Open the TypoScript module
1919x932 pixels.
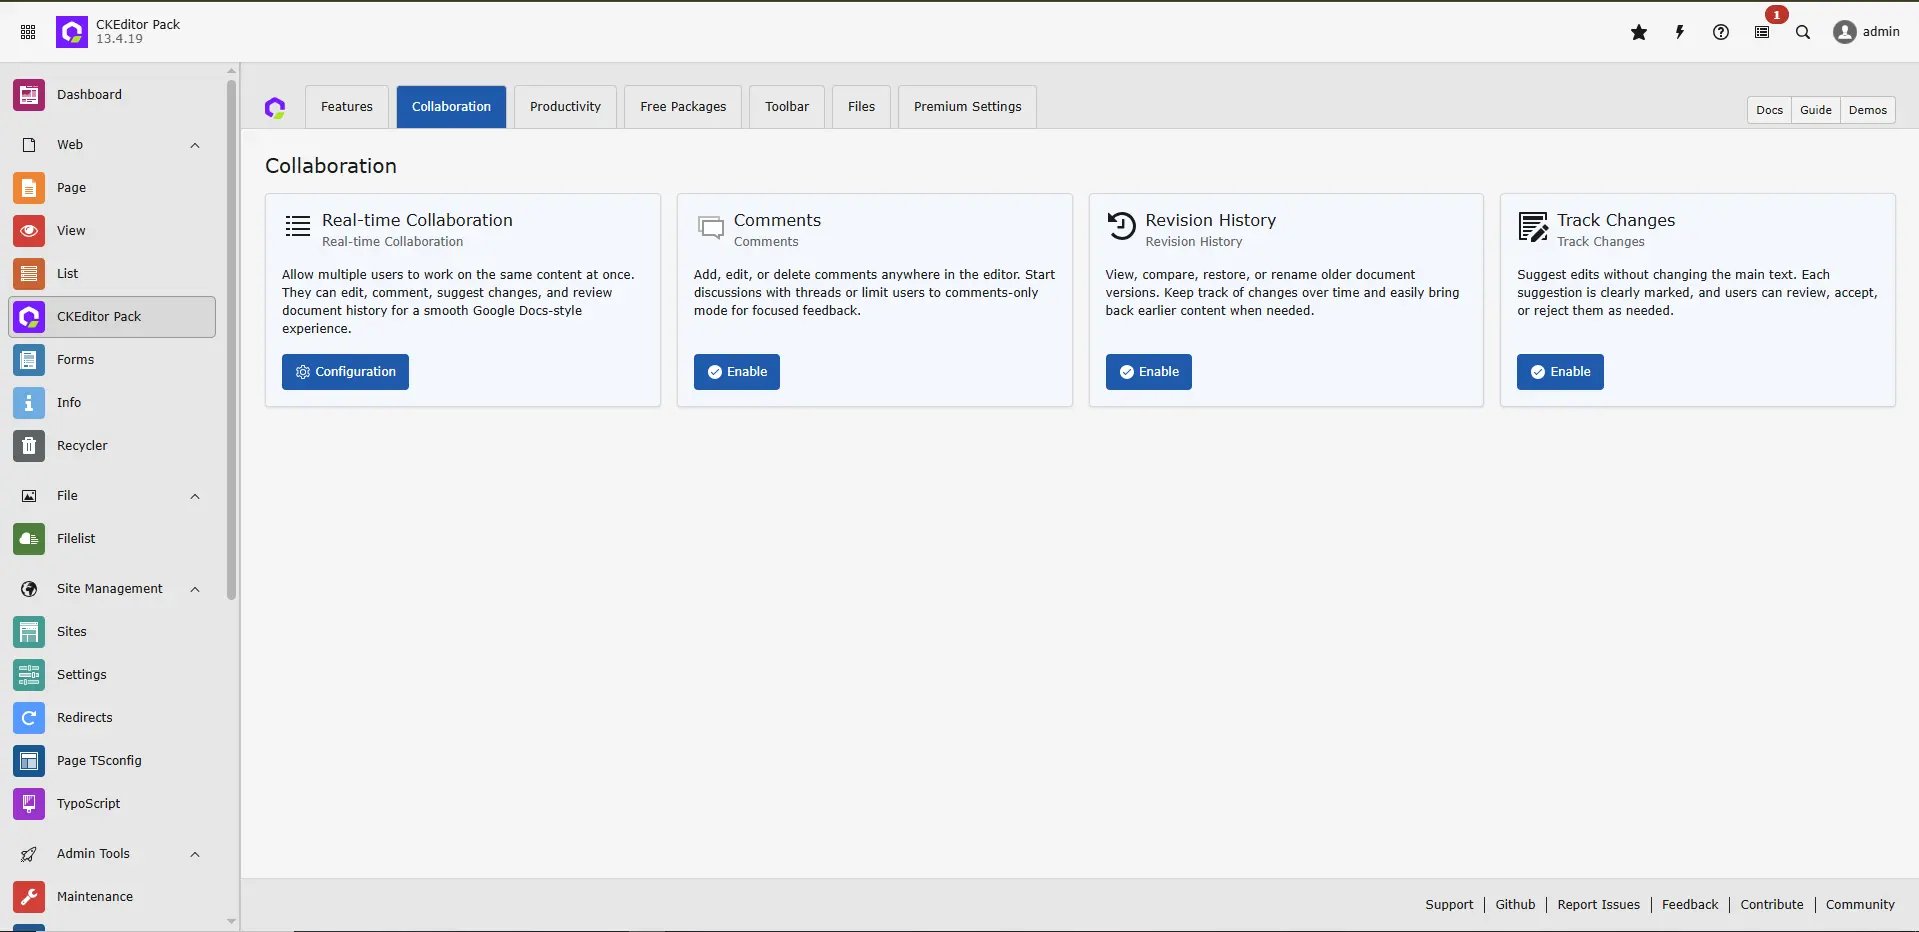pos(112,804)
